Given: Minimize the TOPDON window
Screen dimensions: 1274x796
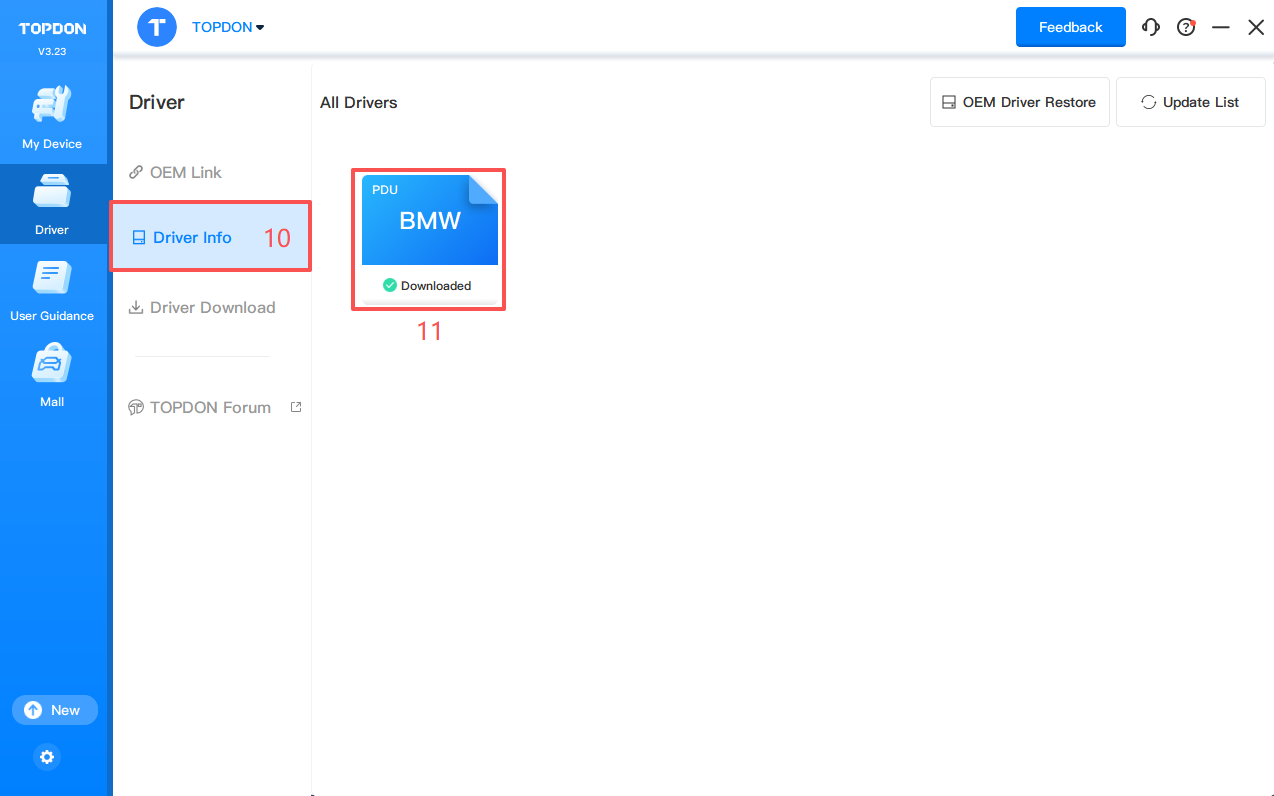Looking at the screenshot, I should click(1221, 28).
